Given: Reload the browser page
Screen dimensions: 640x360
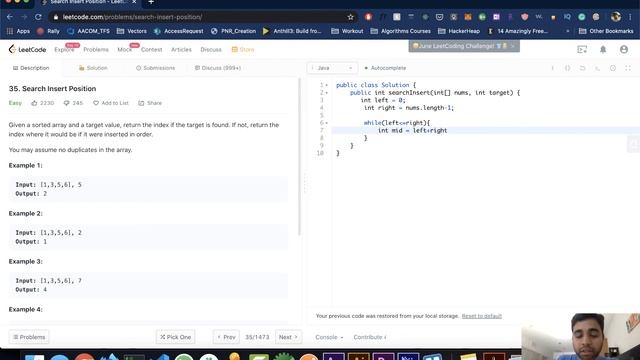Looking at the screenshot, I should (x=38, y=17).
